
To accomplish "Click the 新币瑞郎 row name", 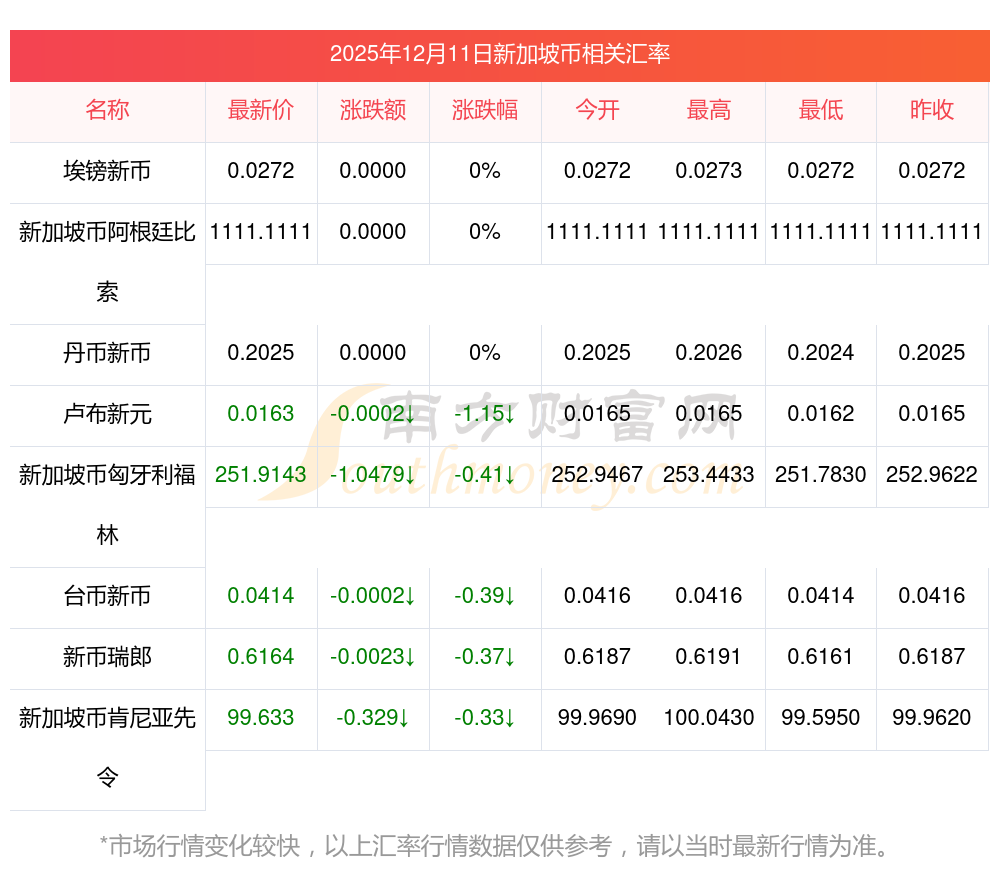I will (x=107, y=657).
